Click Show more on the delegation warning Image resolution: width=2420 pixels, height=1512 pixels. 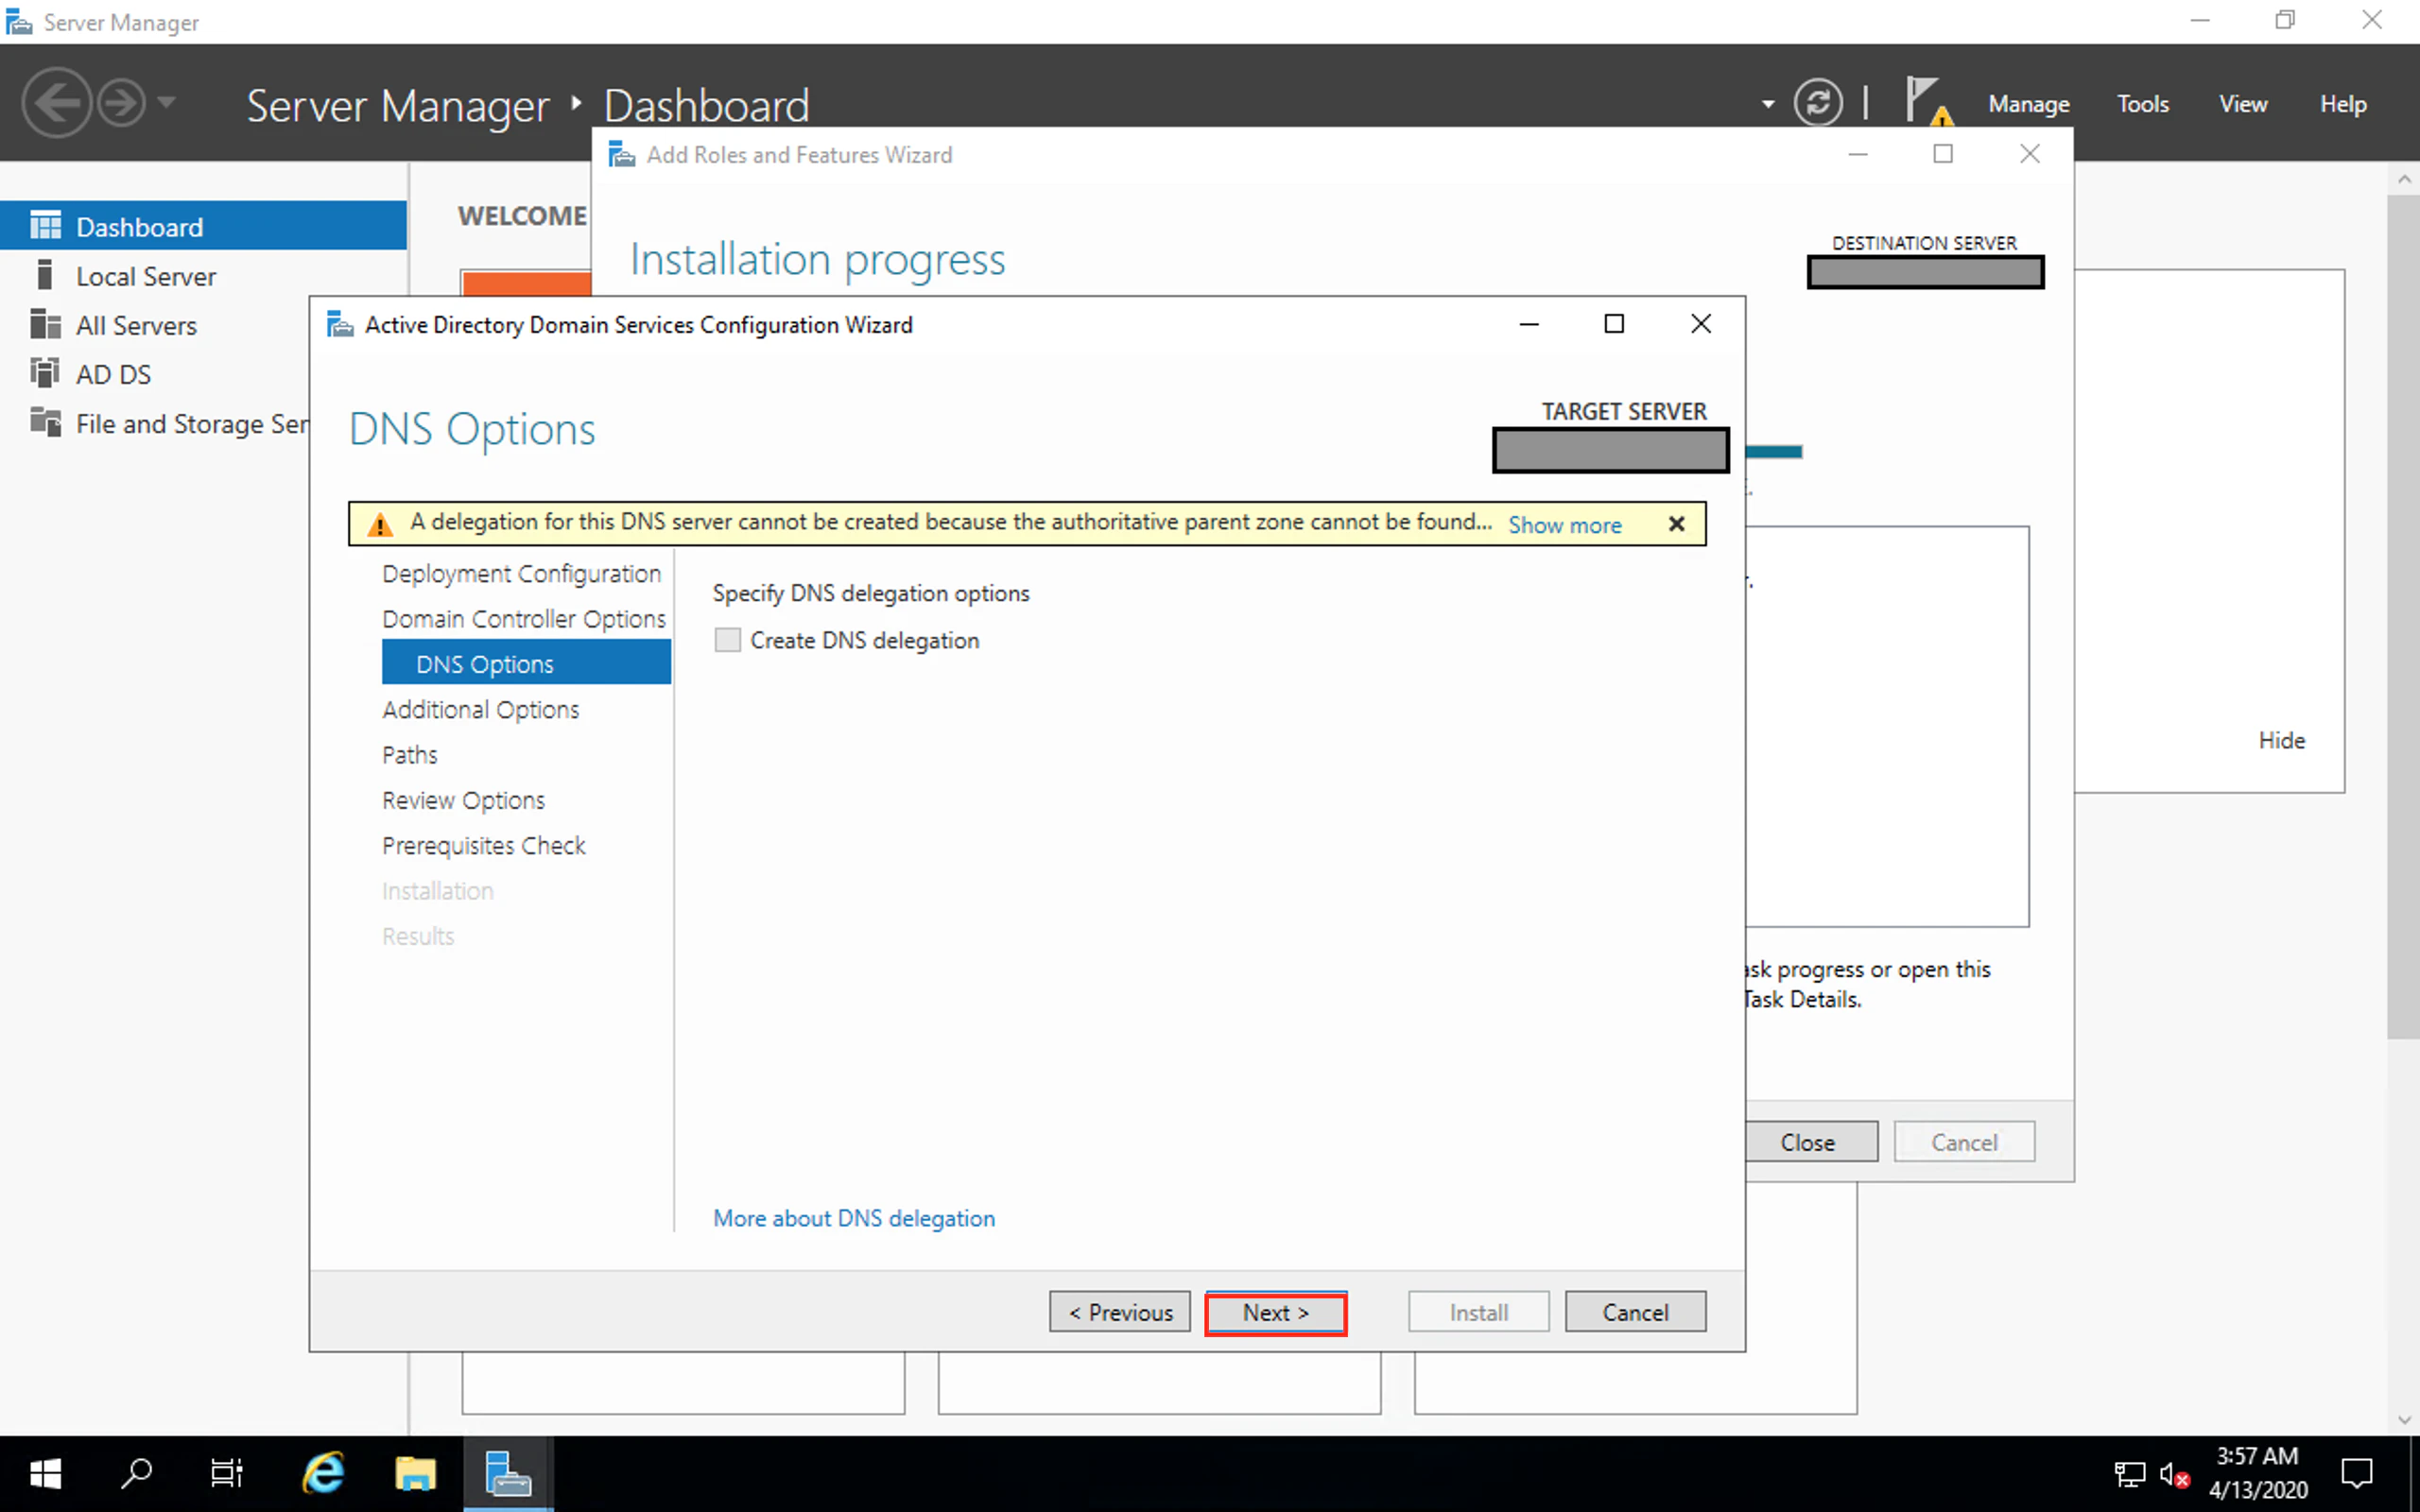click(1564, 525)
